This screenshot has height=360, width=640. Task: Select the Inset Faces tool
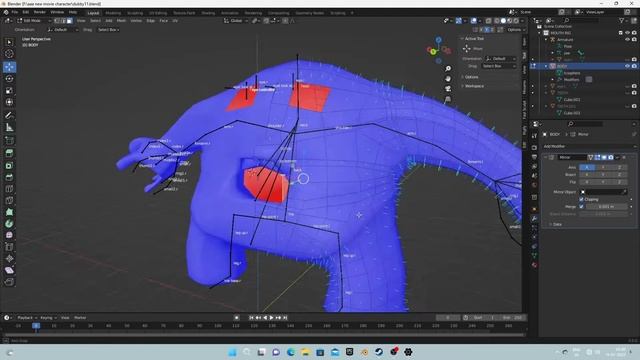point(9,166)
